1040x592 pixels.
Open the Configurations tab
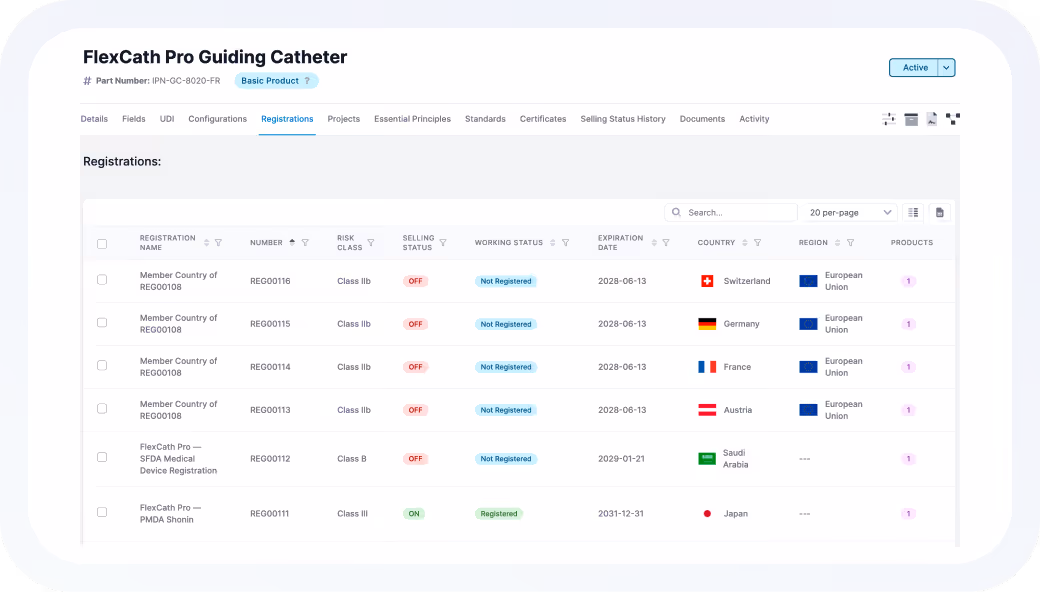[x=218, y=119]
